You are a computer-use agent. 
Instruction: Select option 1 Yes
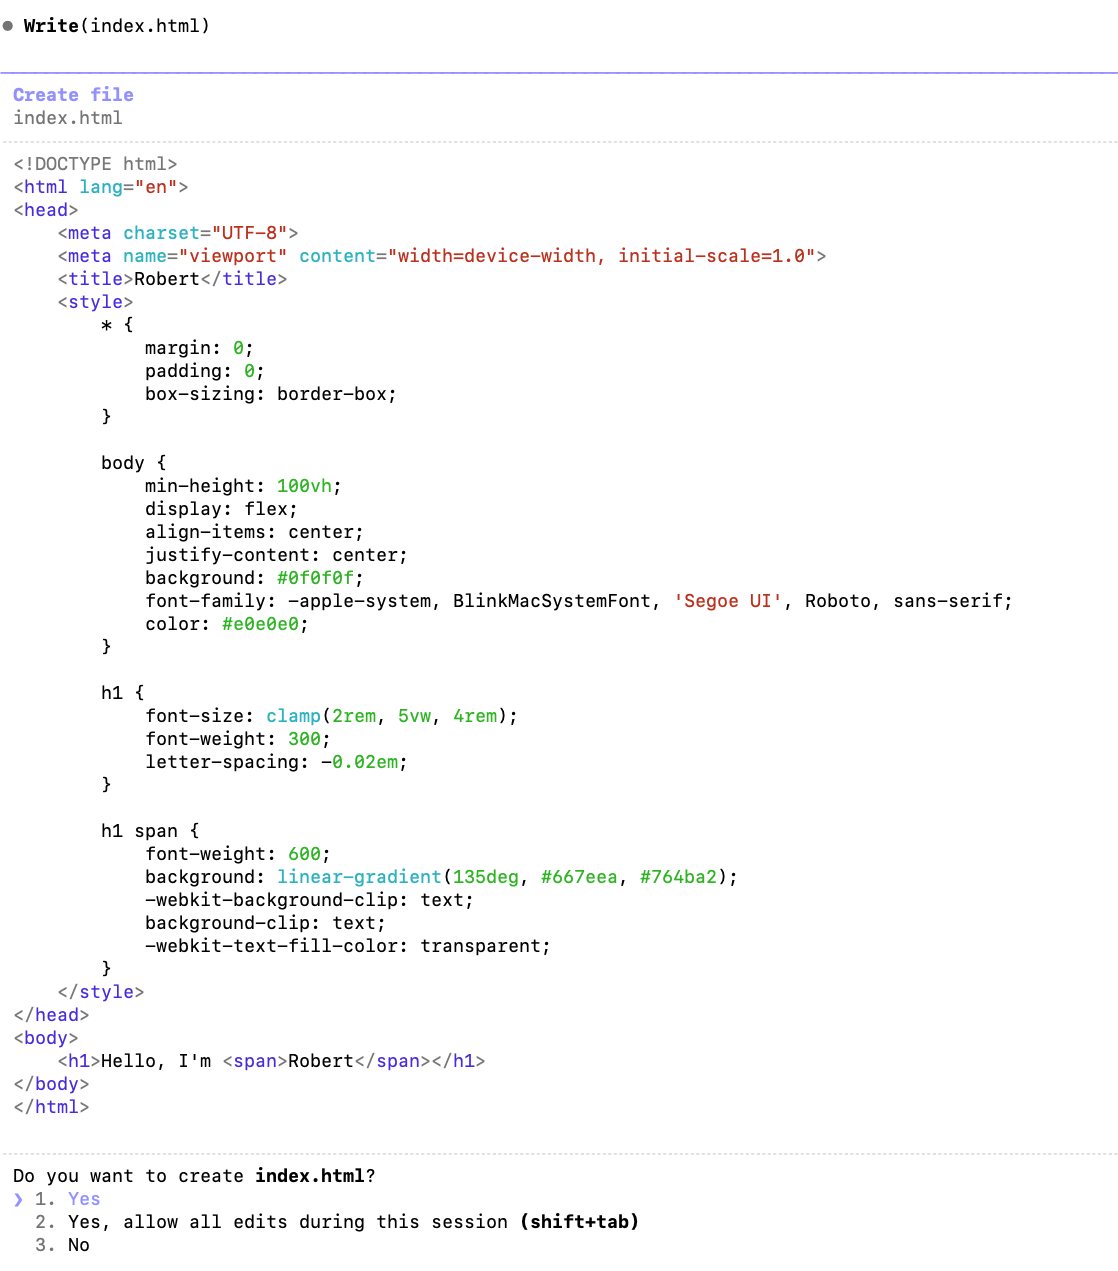pos(83,1199)
